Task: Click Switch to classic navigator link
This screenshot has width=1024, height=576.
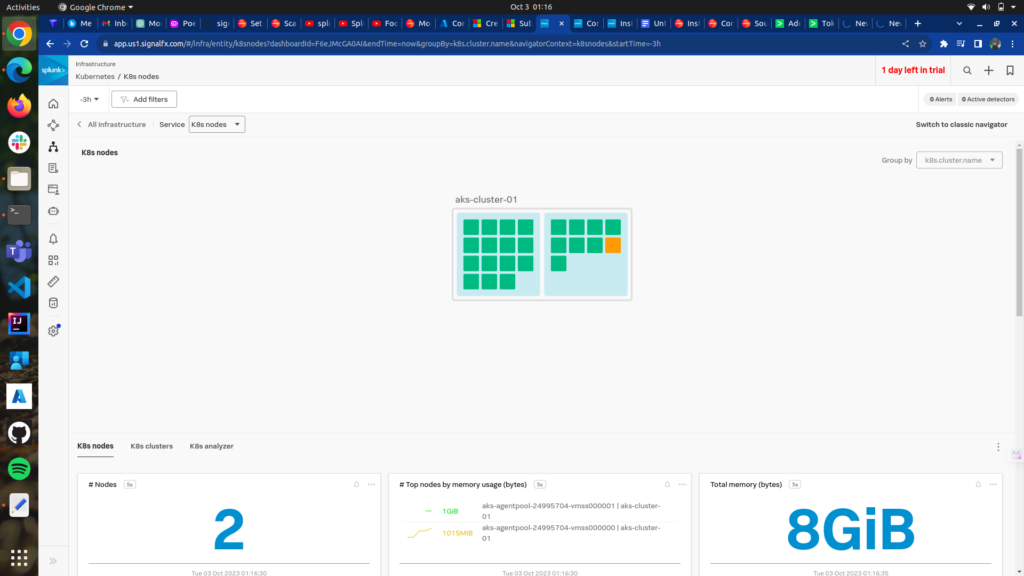Action: (x=961, y=124)
